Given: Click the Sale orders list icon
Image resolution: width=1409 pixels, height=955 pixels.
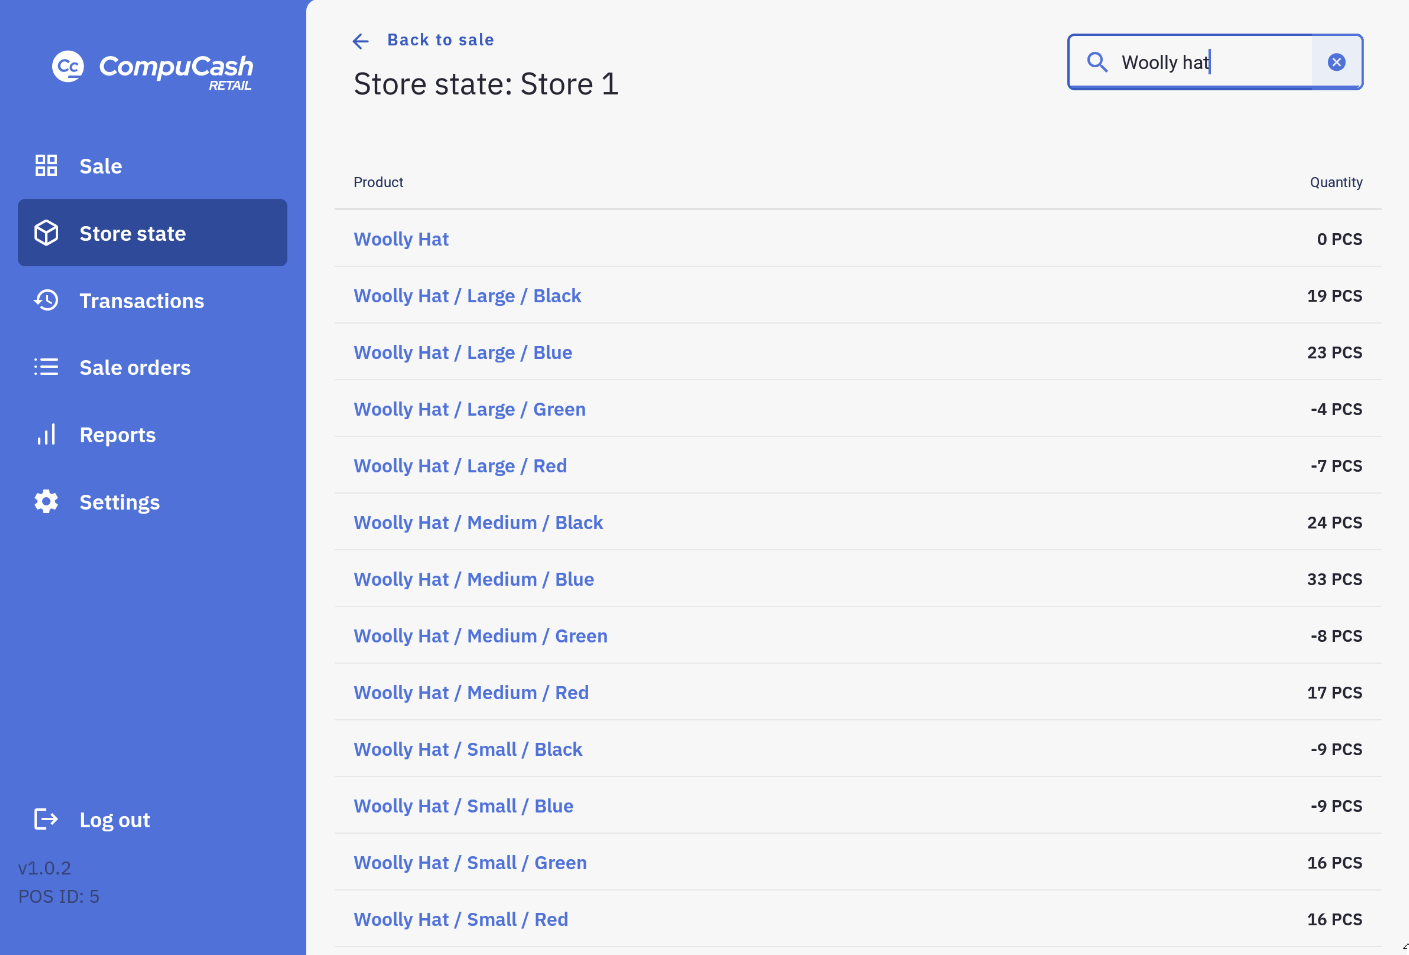Looking at the screenshot, I should [x=46, y=367].
